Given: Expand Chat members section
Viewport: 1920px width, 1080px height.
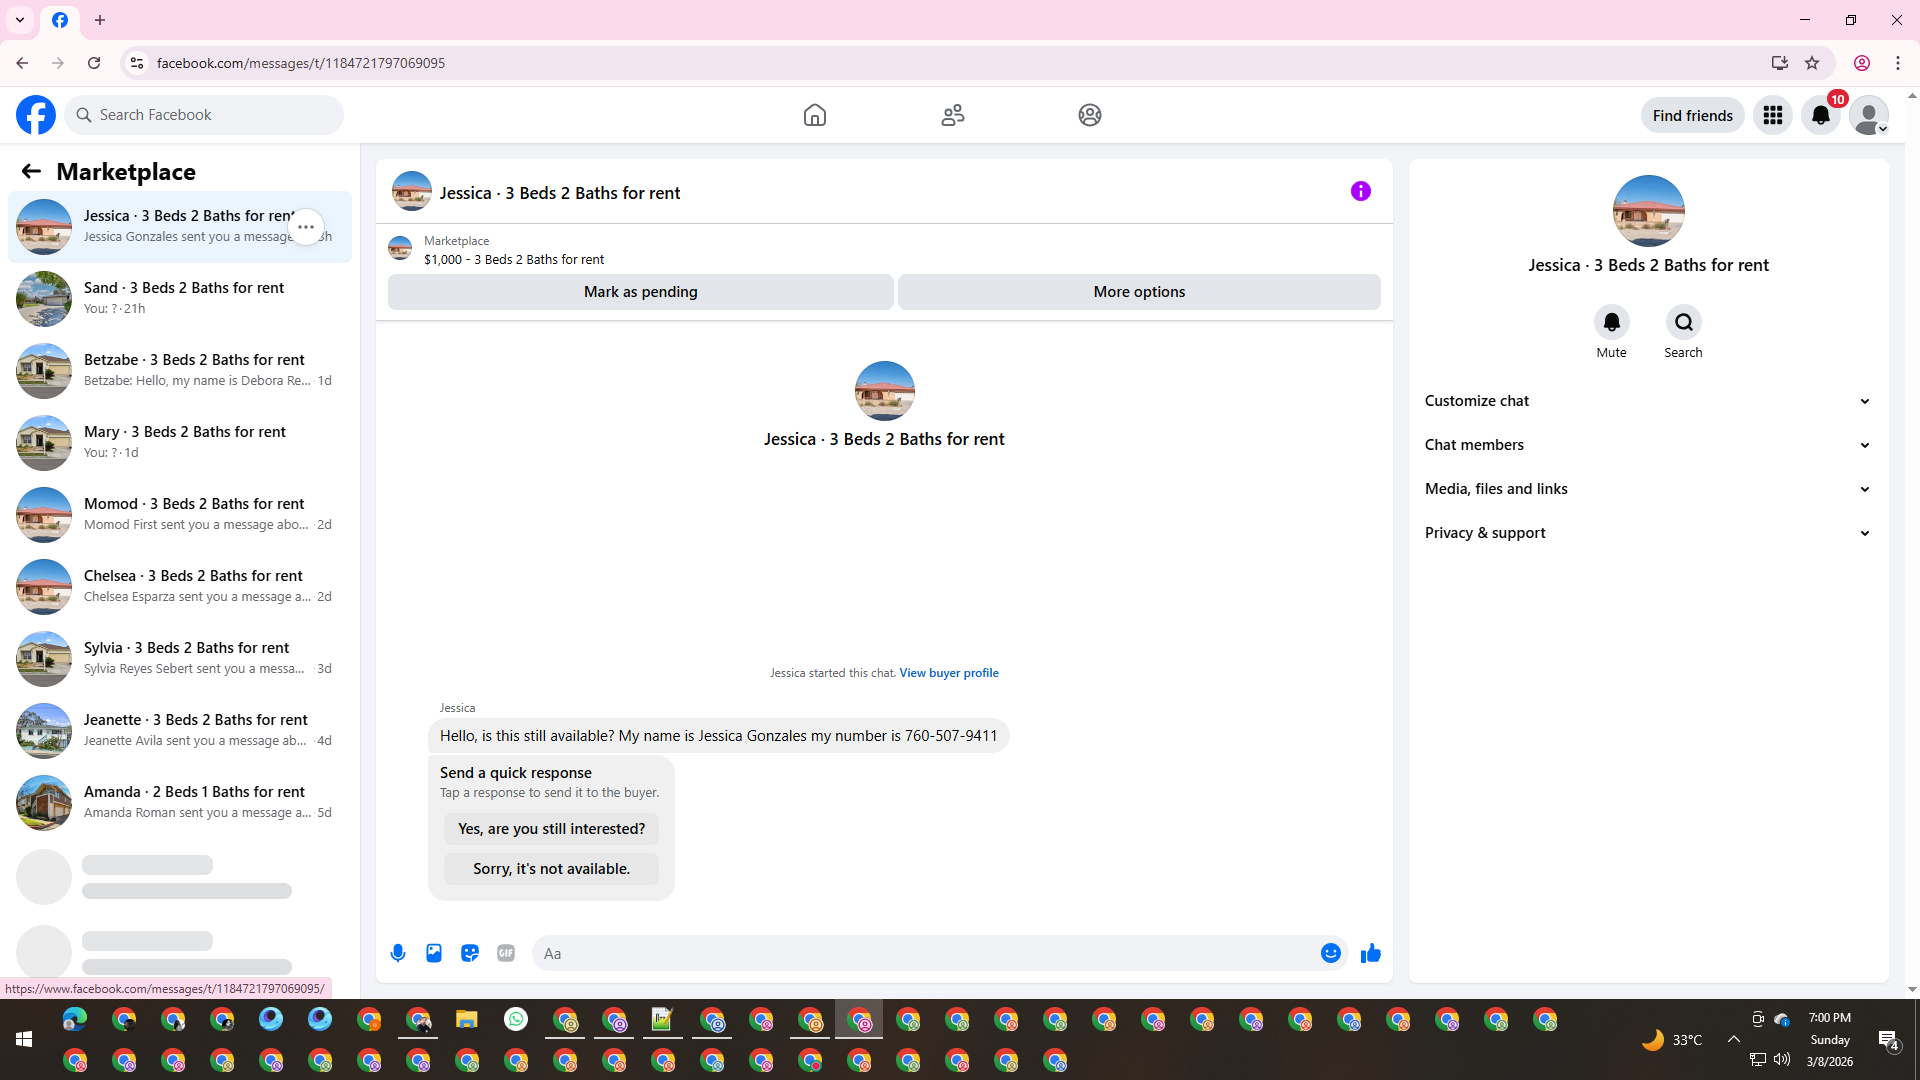Looking at the screenshot, I should pos(1647,445).
